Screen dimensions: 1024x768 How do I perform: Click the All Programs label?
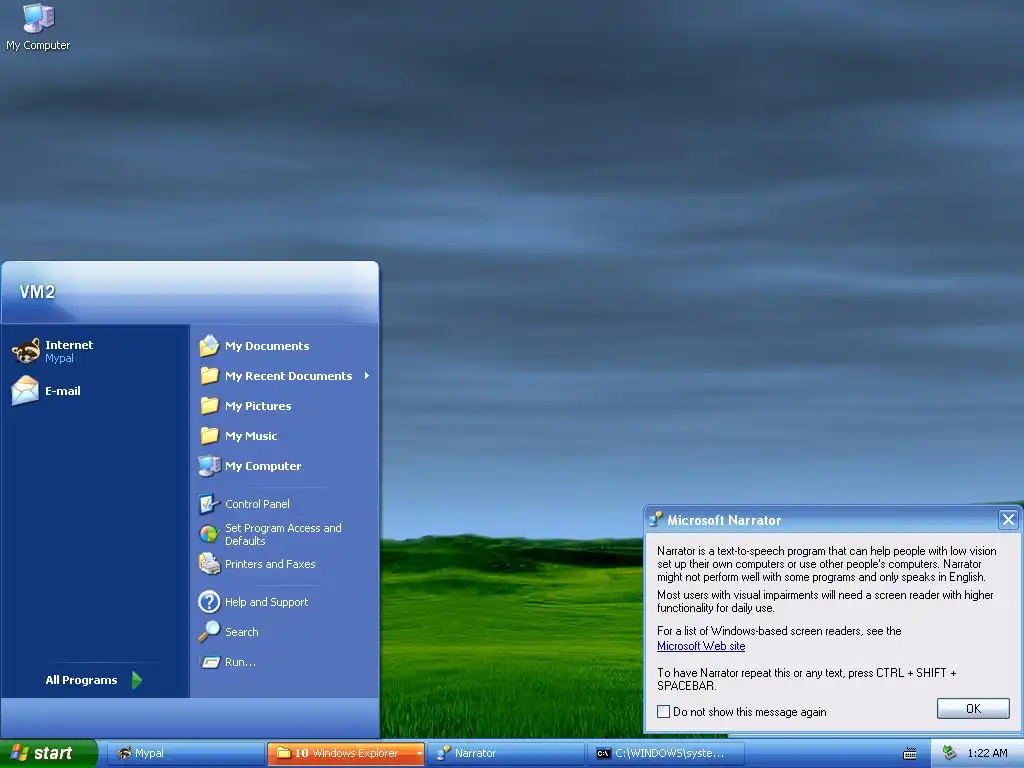click(81, 680)
